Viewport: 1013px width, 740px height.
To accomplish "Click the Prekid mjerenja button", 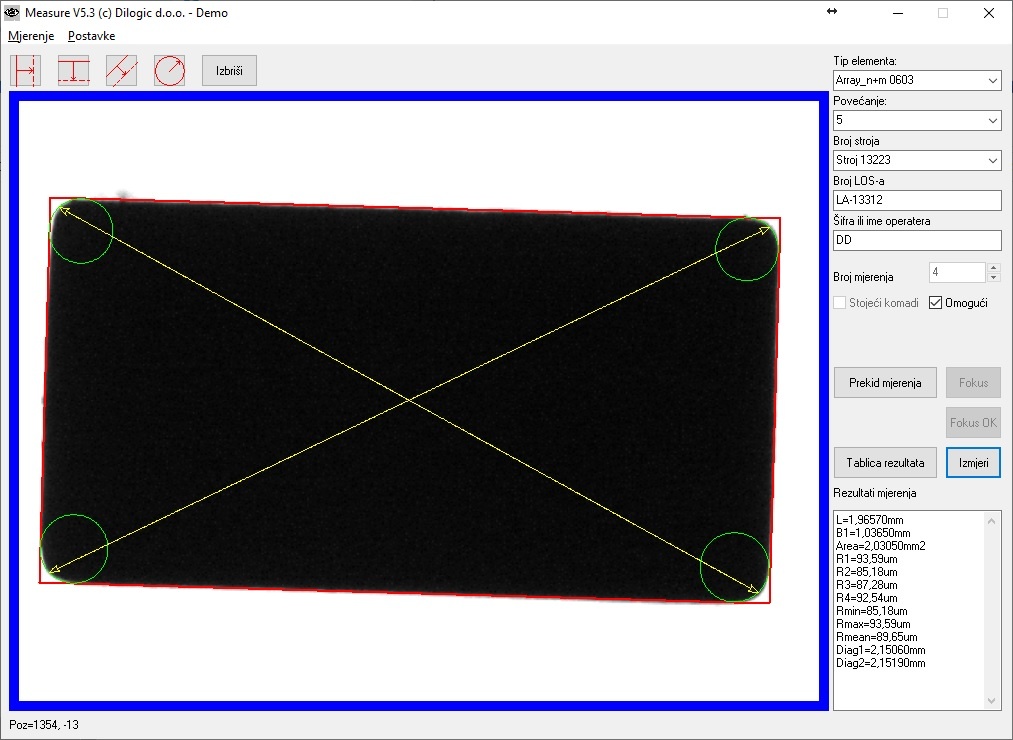I will [885, 383].
